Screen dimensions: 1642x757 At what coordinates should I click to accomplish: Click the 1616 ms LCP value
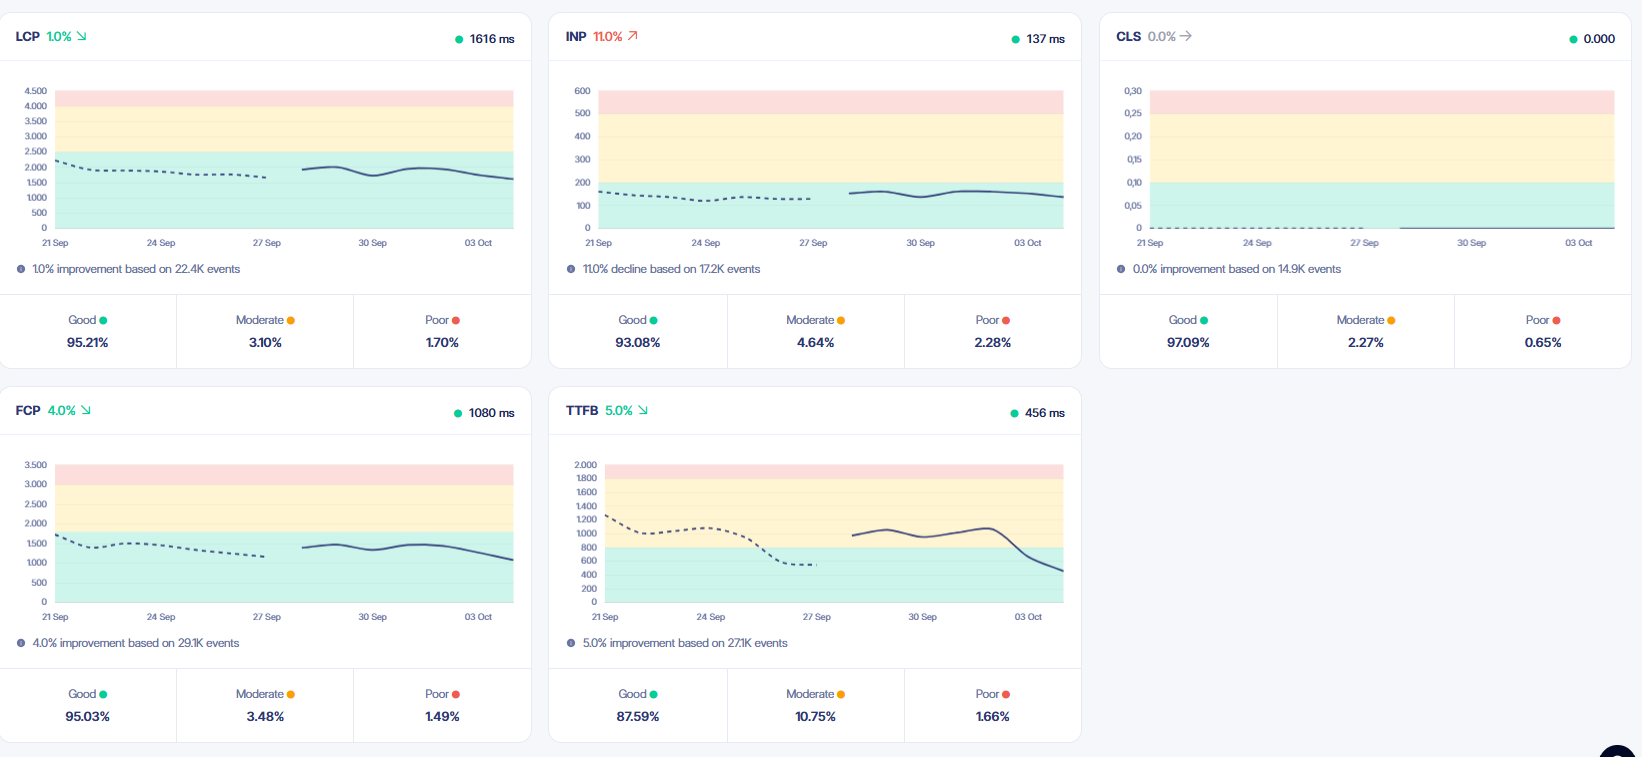(492, 39)
